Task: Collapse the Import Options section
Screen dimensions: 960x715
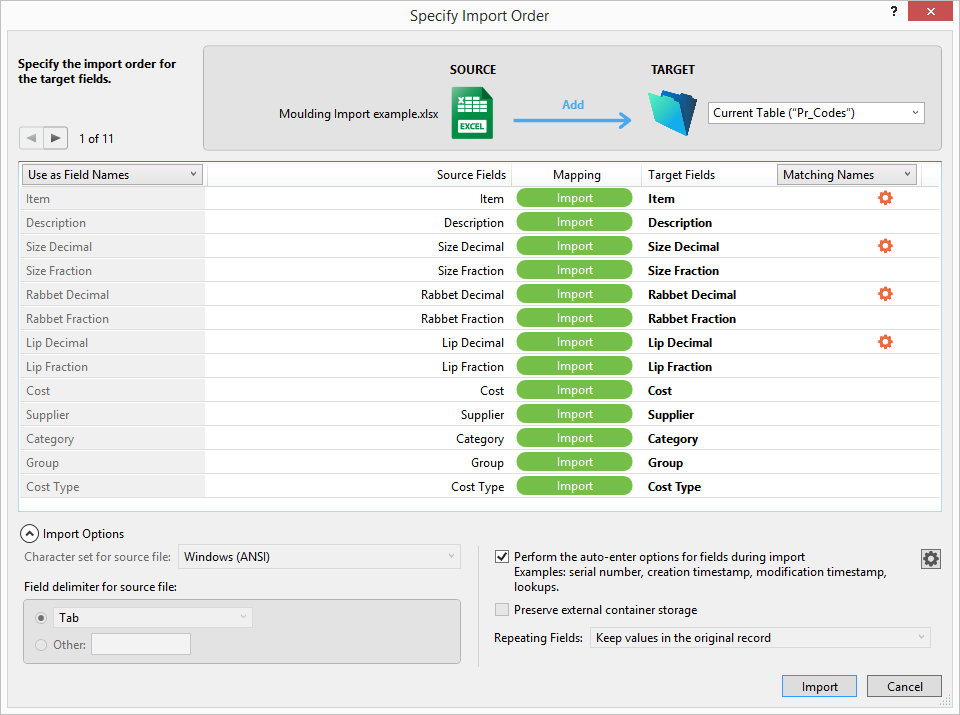Action: (29, 534)
